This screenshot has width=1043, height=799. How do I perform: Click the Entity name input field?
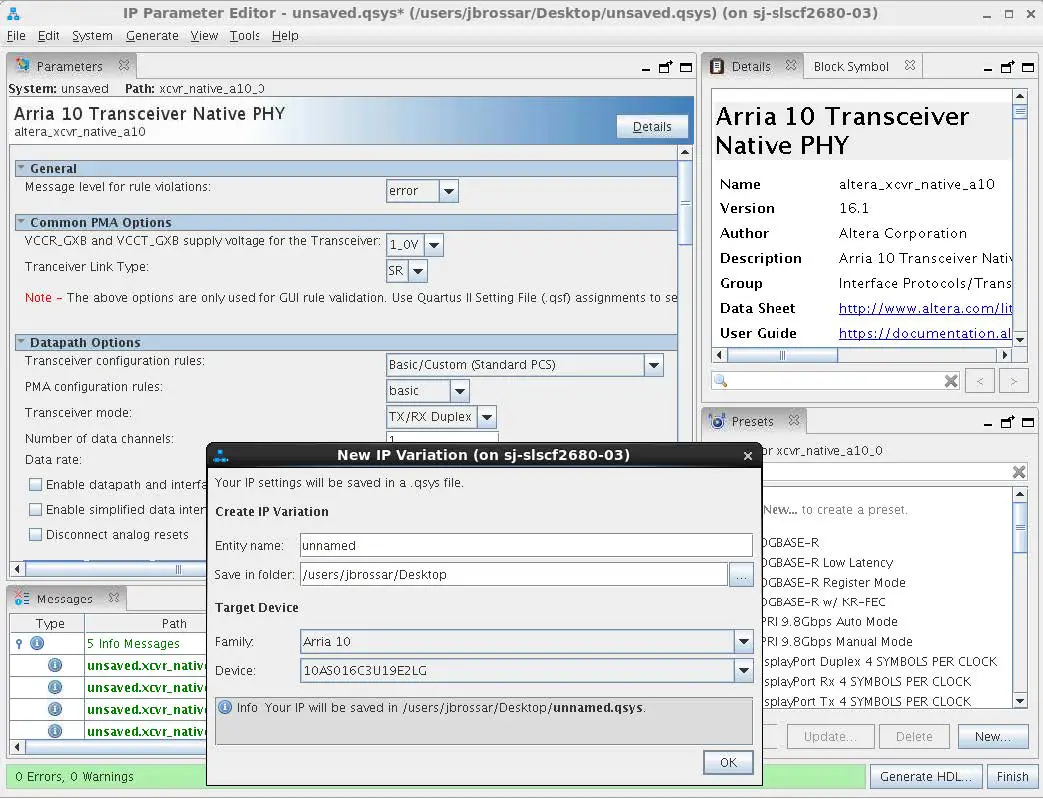click(x=526, y=546)
